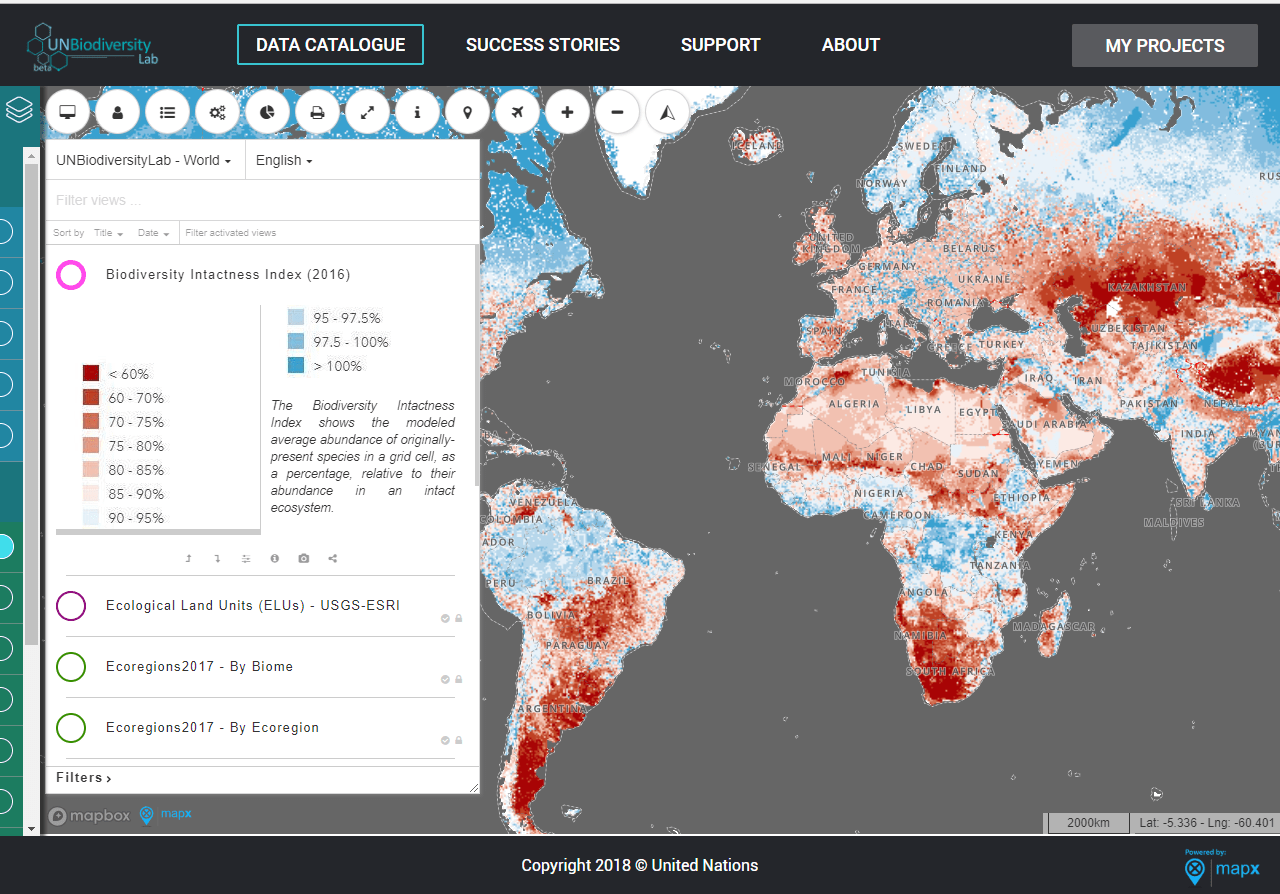Click the pie chart icon in the toolbar
This screenshot has height=894, width=1280.
(x=268, y=112)
